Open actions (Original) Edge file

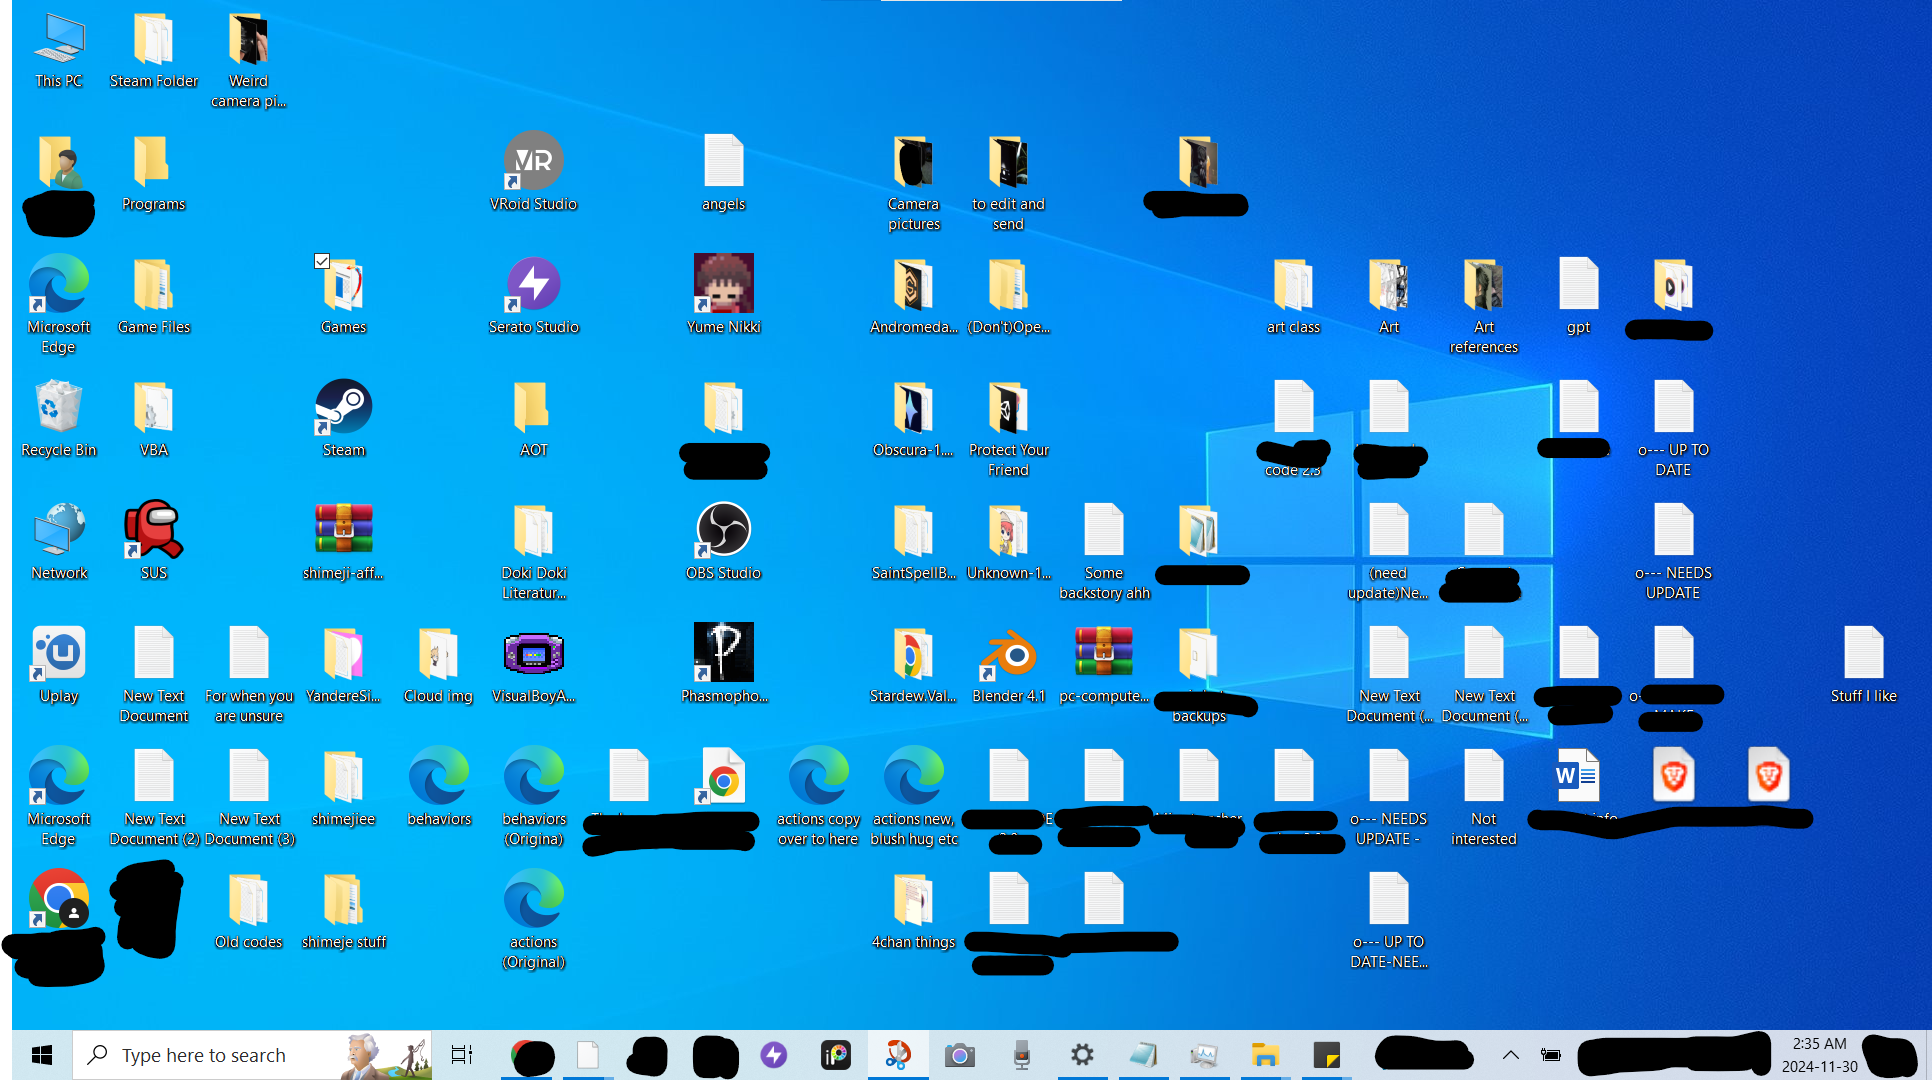point(533,920)
